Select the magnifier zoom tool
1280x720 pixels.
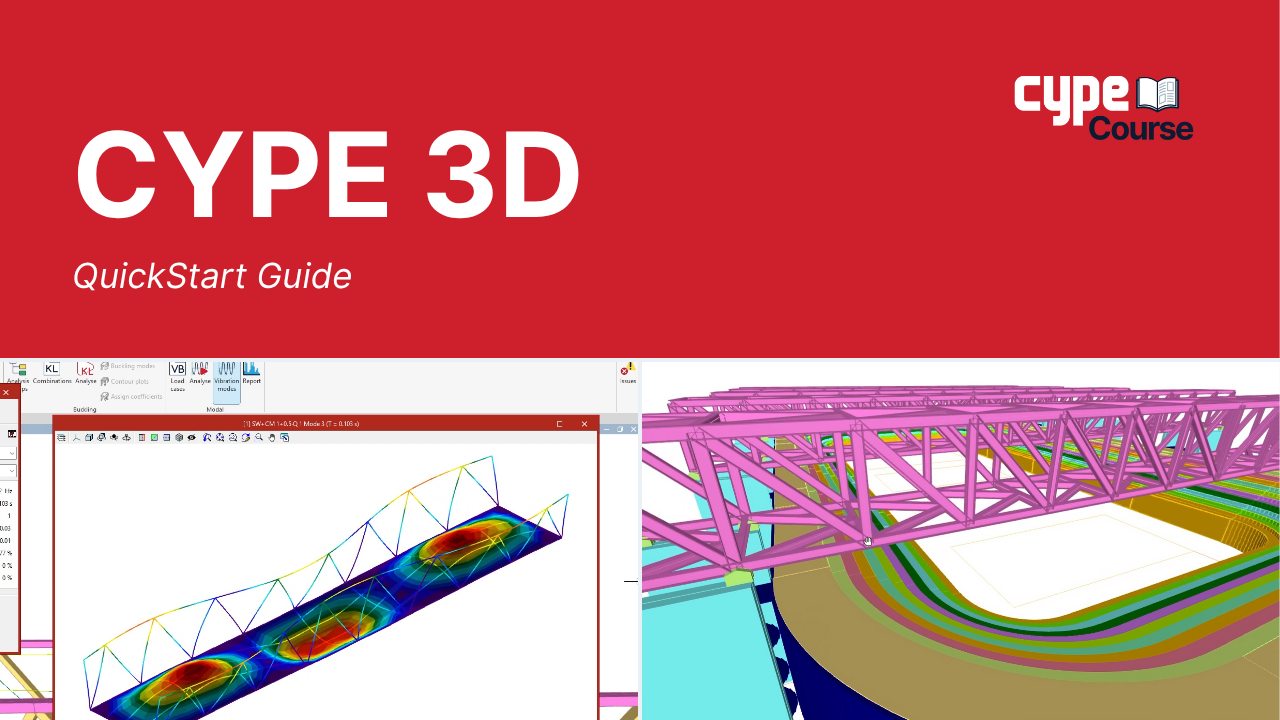(x=258, y=438)
